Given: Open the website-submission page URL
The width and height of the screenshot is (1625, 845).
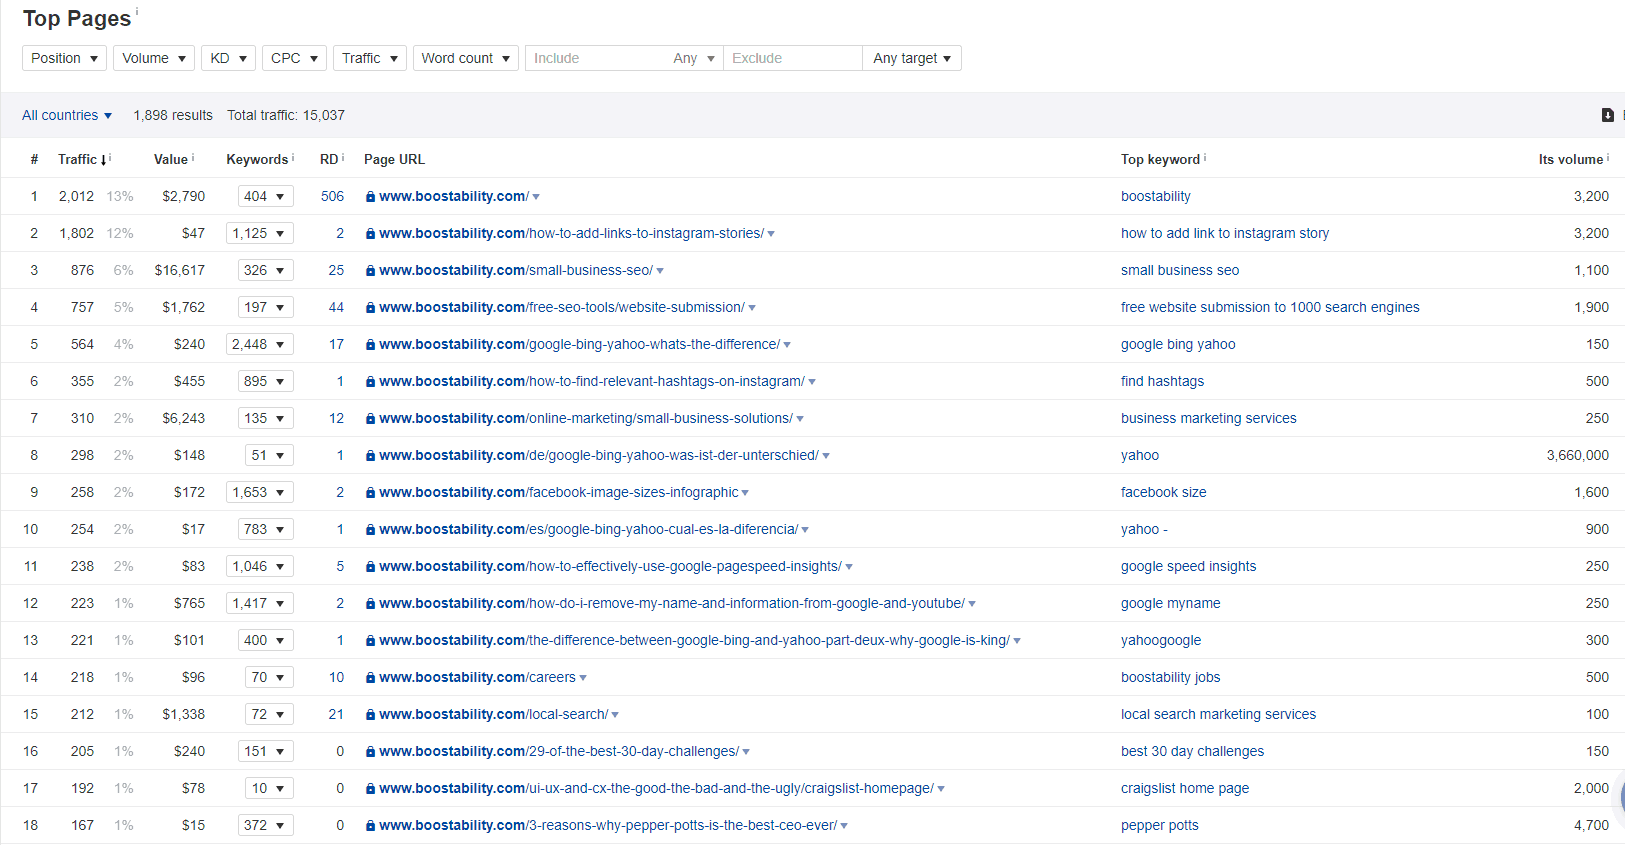Looking at the screenshot, I should (x=562, y=307).
